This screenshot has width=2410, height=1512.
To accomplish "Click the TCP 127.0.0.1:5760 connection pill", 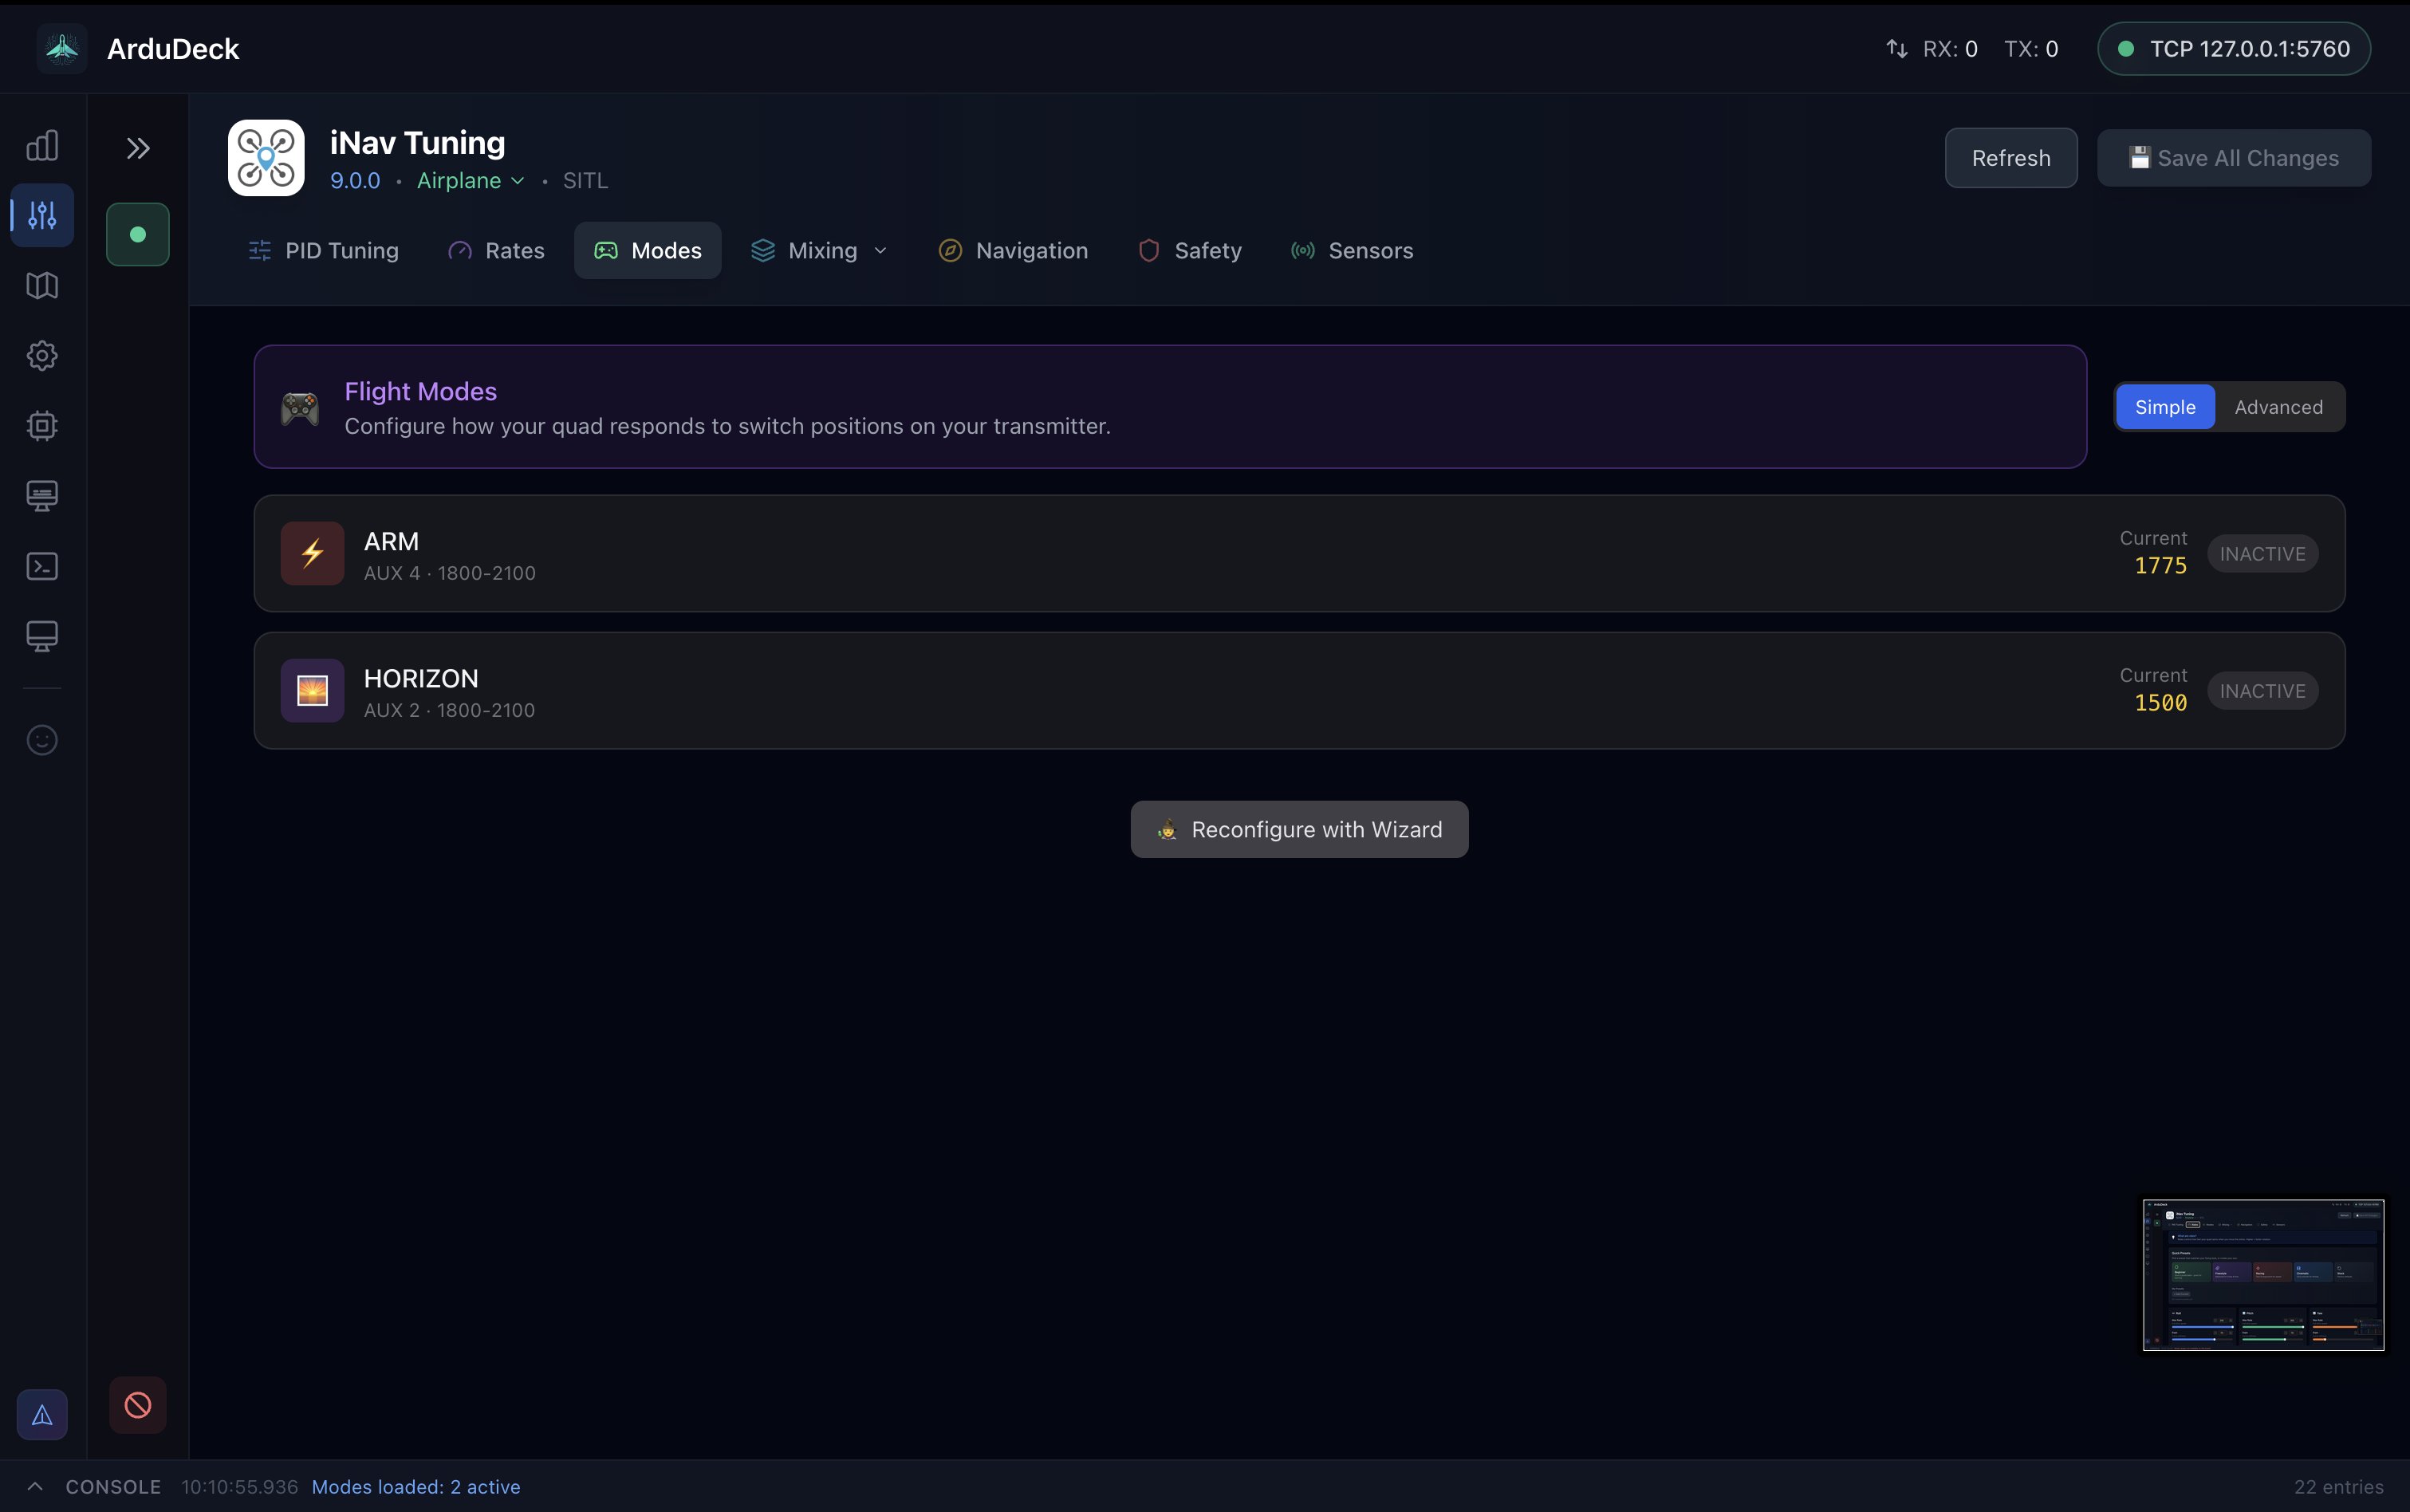I will [2234, 49].
